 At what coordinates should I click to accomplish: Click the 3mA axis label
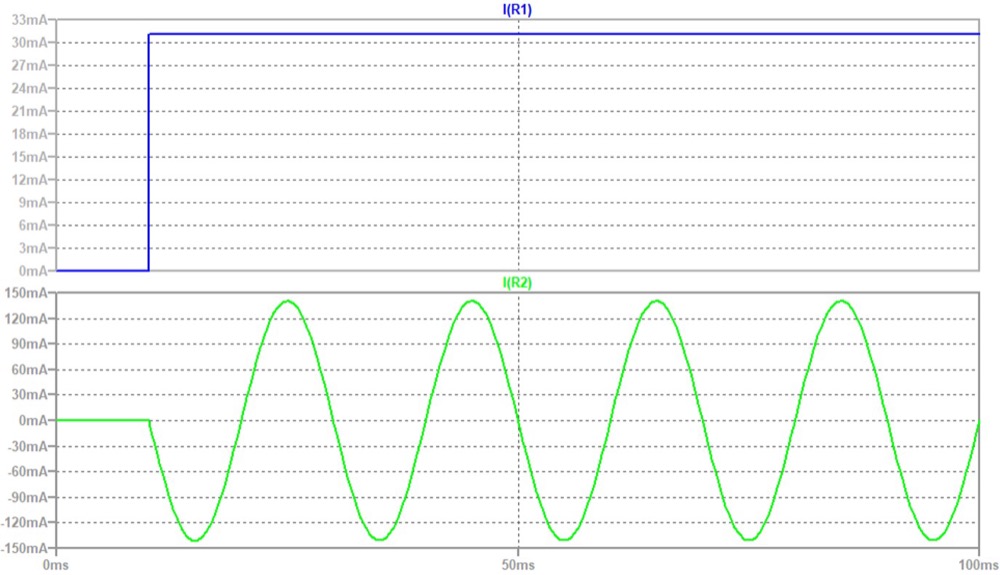coord(33,248)
